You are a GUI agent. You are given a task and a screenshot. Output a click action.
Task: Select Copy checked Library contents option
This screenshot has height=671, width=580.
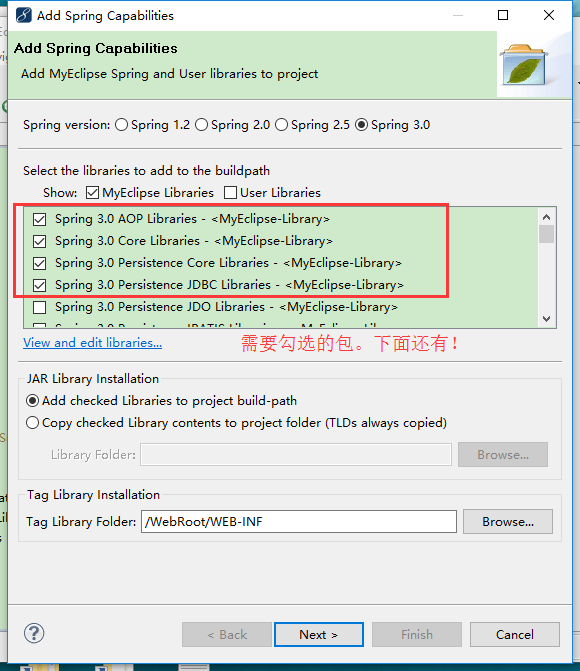(33, 423)
